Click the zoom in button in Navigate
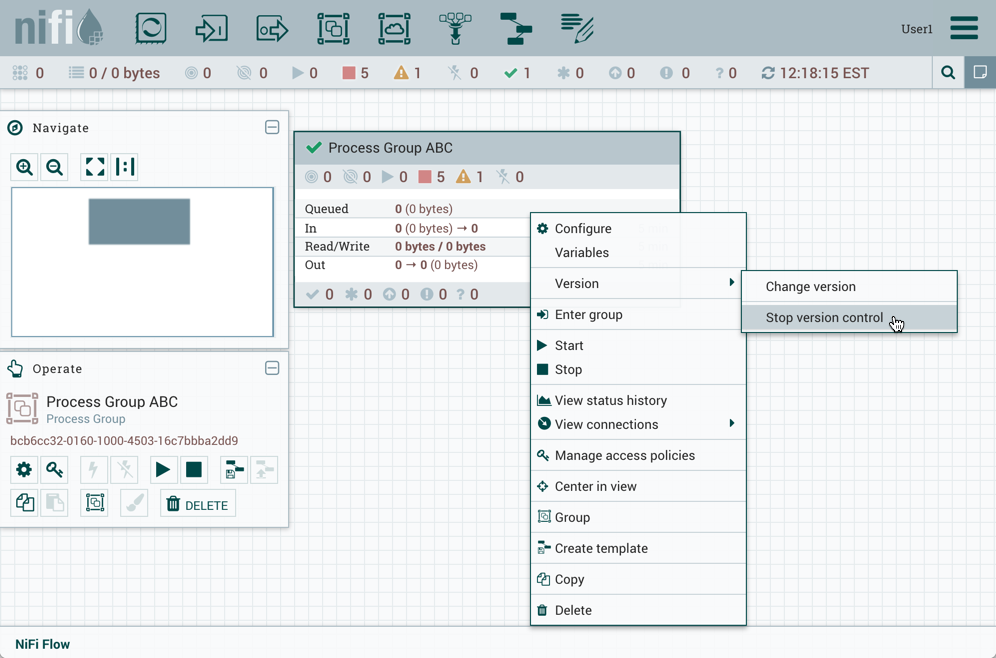996x658 pixels. pyautogui.click(x=25, y=167)
